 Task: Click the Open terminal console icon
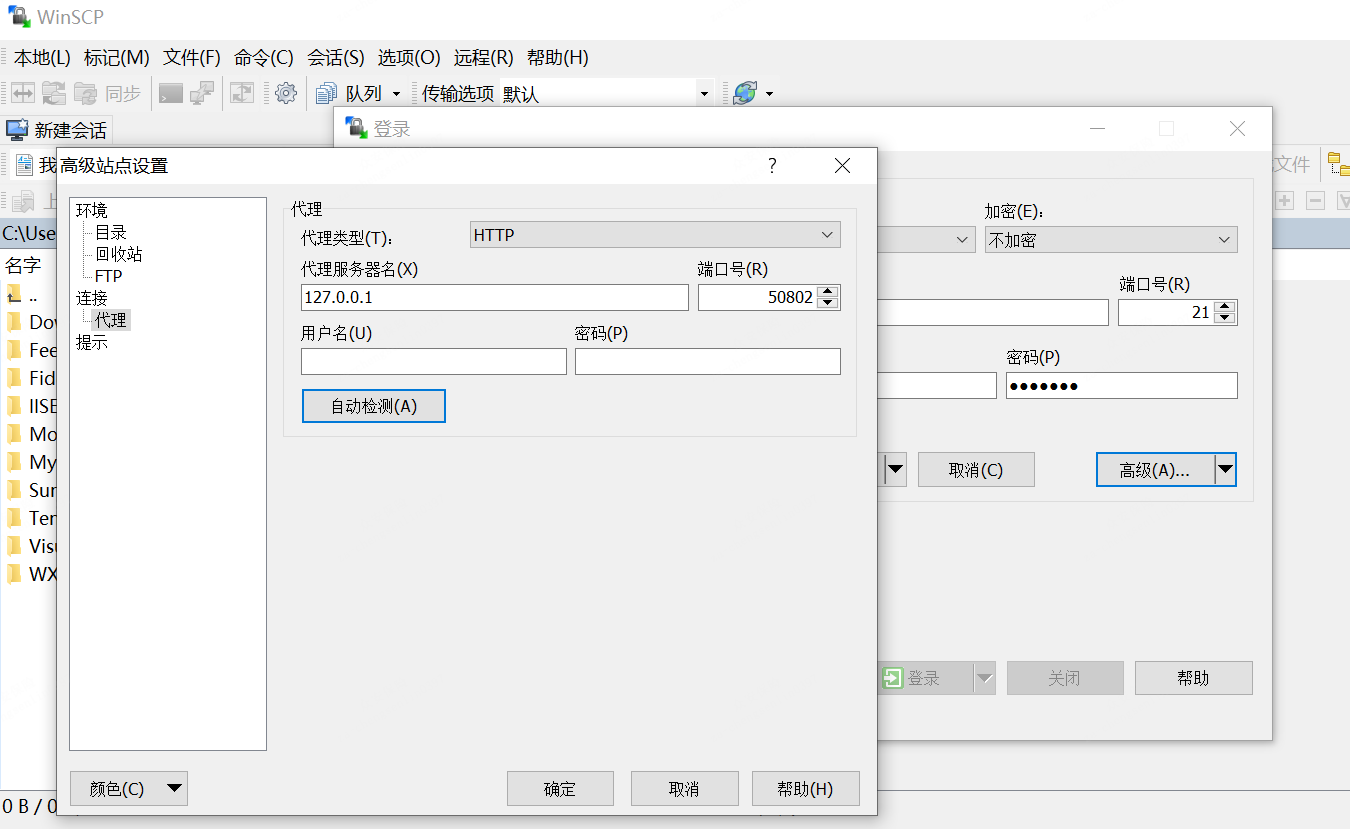click(x=171, y=93)
